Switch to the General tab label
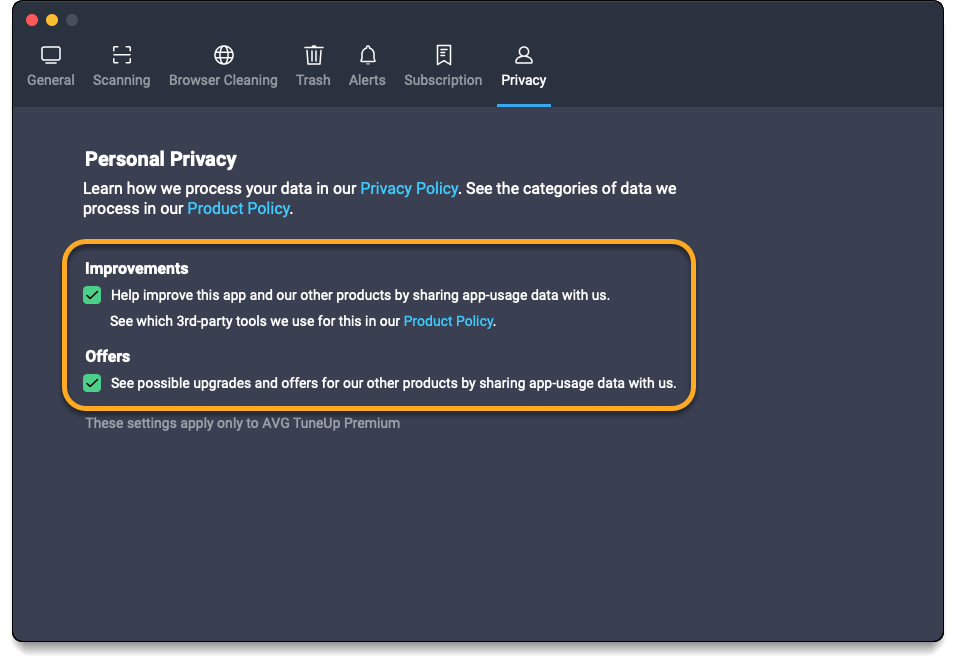Viewport: 957px width, 667px height. pos(51,80)
